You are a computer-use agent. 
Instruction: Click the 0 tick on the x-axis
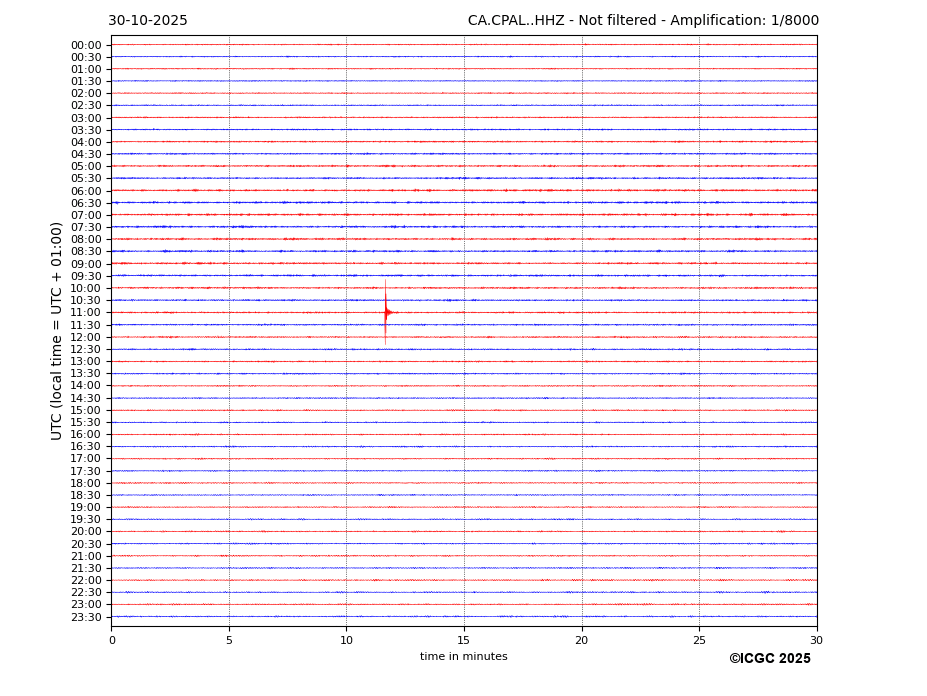pyautogui.click(x=112, y=640)
